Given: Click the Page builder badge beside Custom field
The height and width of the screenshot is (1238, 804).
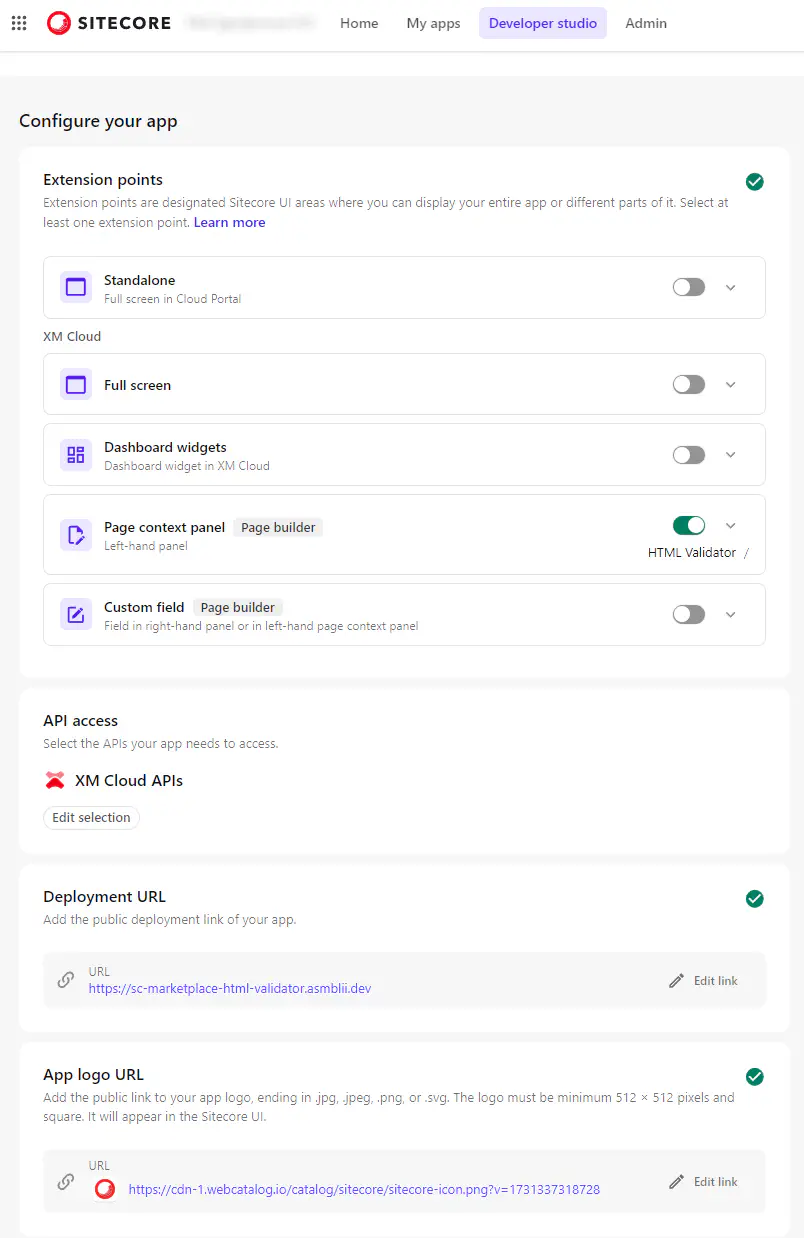Looking at the screenshot, I should coord(238,607).
